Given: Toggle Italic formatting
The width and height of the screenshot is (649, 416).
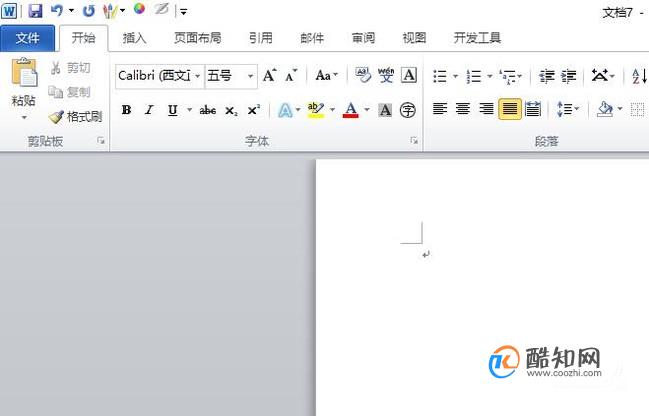Looking at the screenshot, I should coord(149,110).
